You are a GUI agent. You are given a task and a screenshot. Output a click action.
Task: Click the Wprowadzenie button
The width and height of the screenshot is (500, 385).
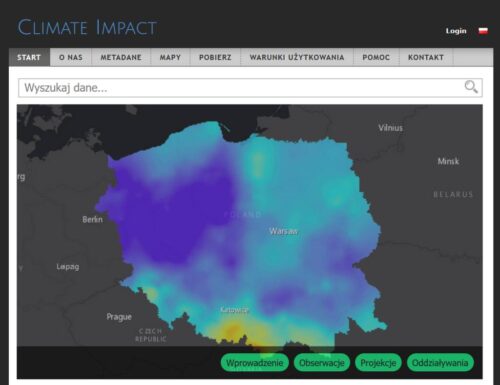pyautogui.click(x=254, y=363)
